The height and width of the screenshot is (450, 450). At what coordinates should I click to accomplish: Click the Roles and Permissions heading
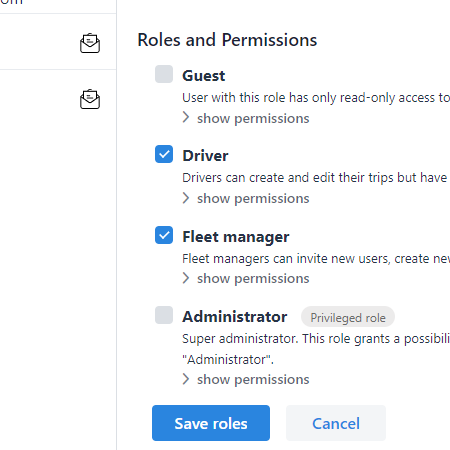pos(227,40)
